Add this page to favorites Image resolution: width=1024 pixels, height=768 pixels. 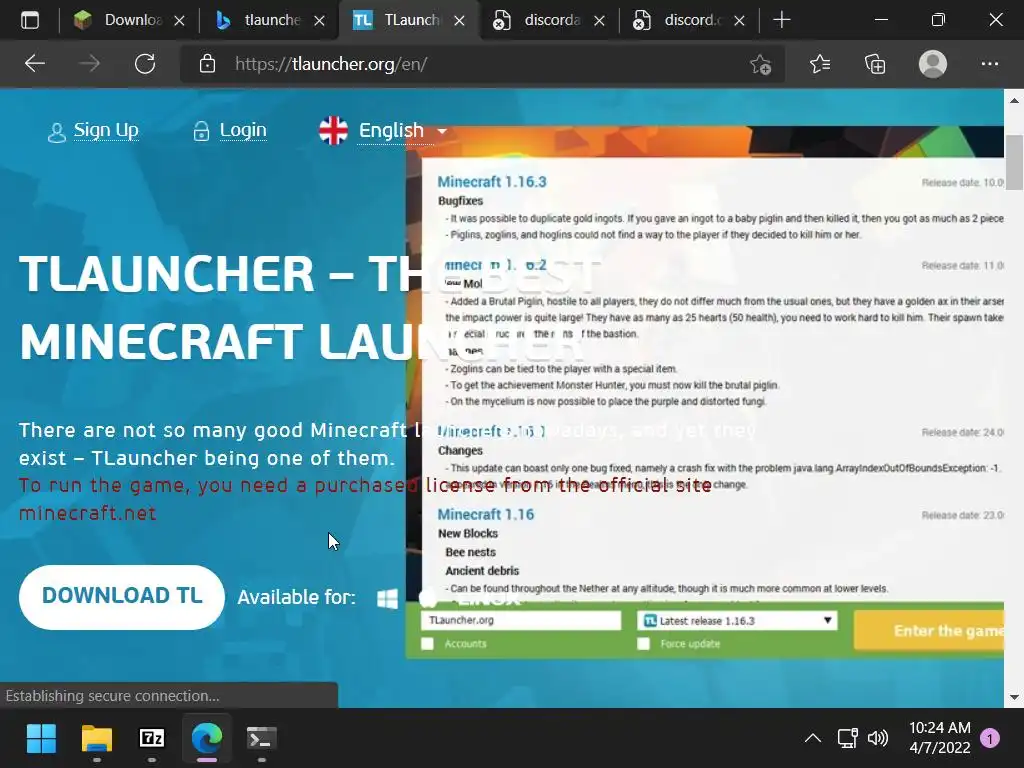coord(760,64)
